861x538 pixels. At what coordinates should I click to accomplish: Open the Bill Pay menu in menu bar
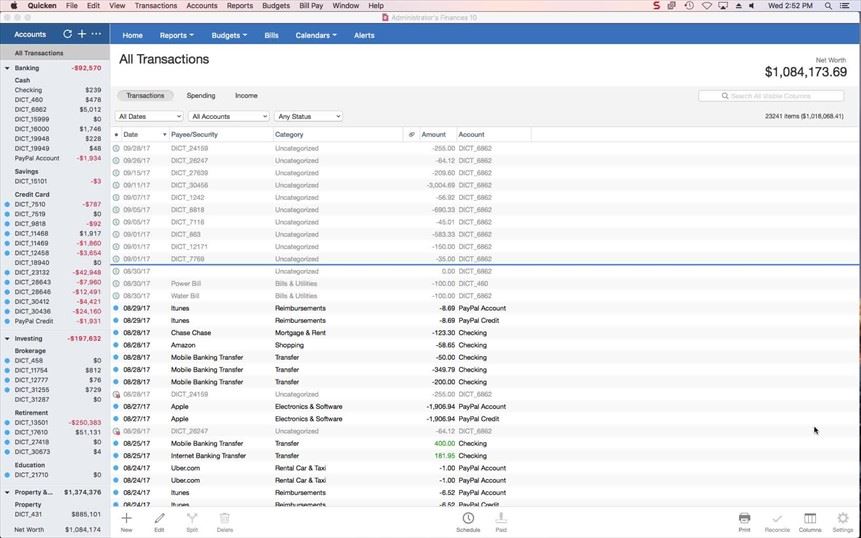pyautogui.click(x=311, y=5)
